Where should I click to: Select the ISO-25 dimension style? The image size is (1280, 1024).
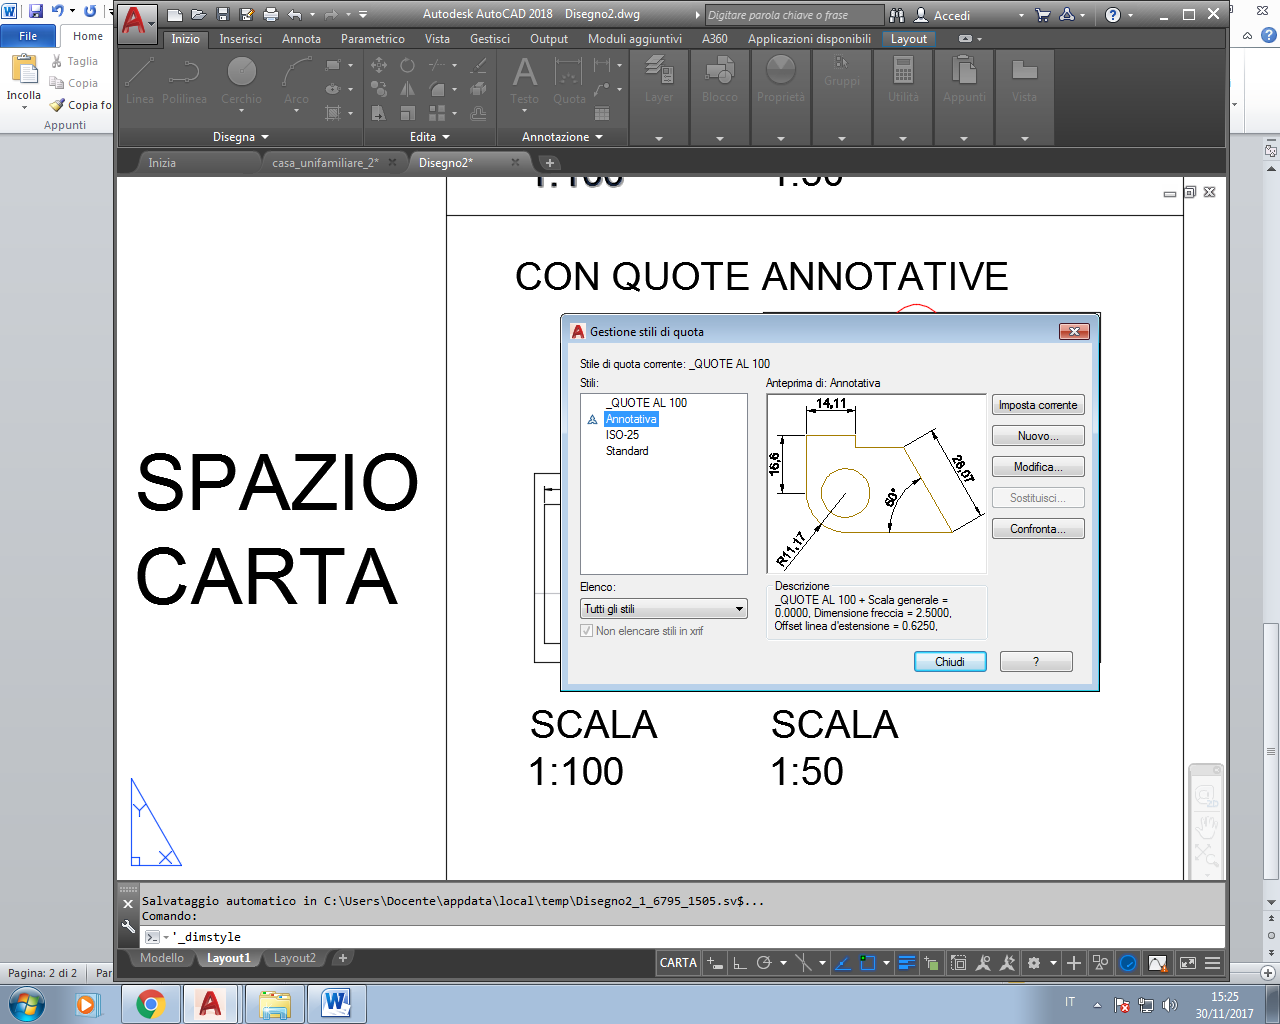(622, 435)
